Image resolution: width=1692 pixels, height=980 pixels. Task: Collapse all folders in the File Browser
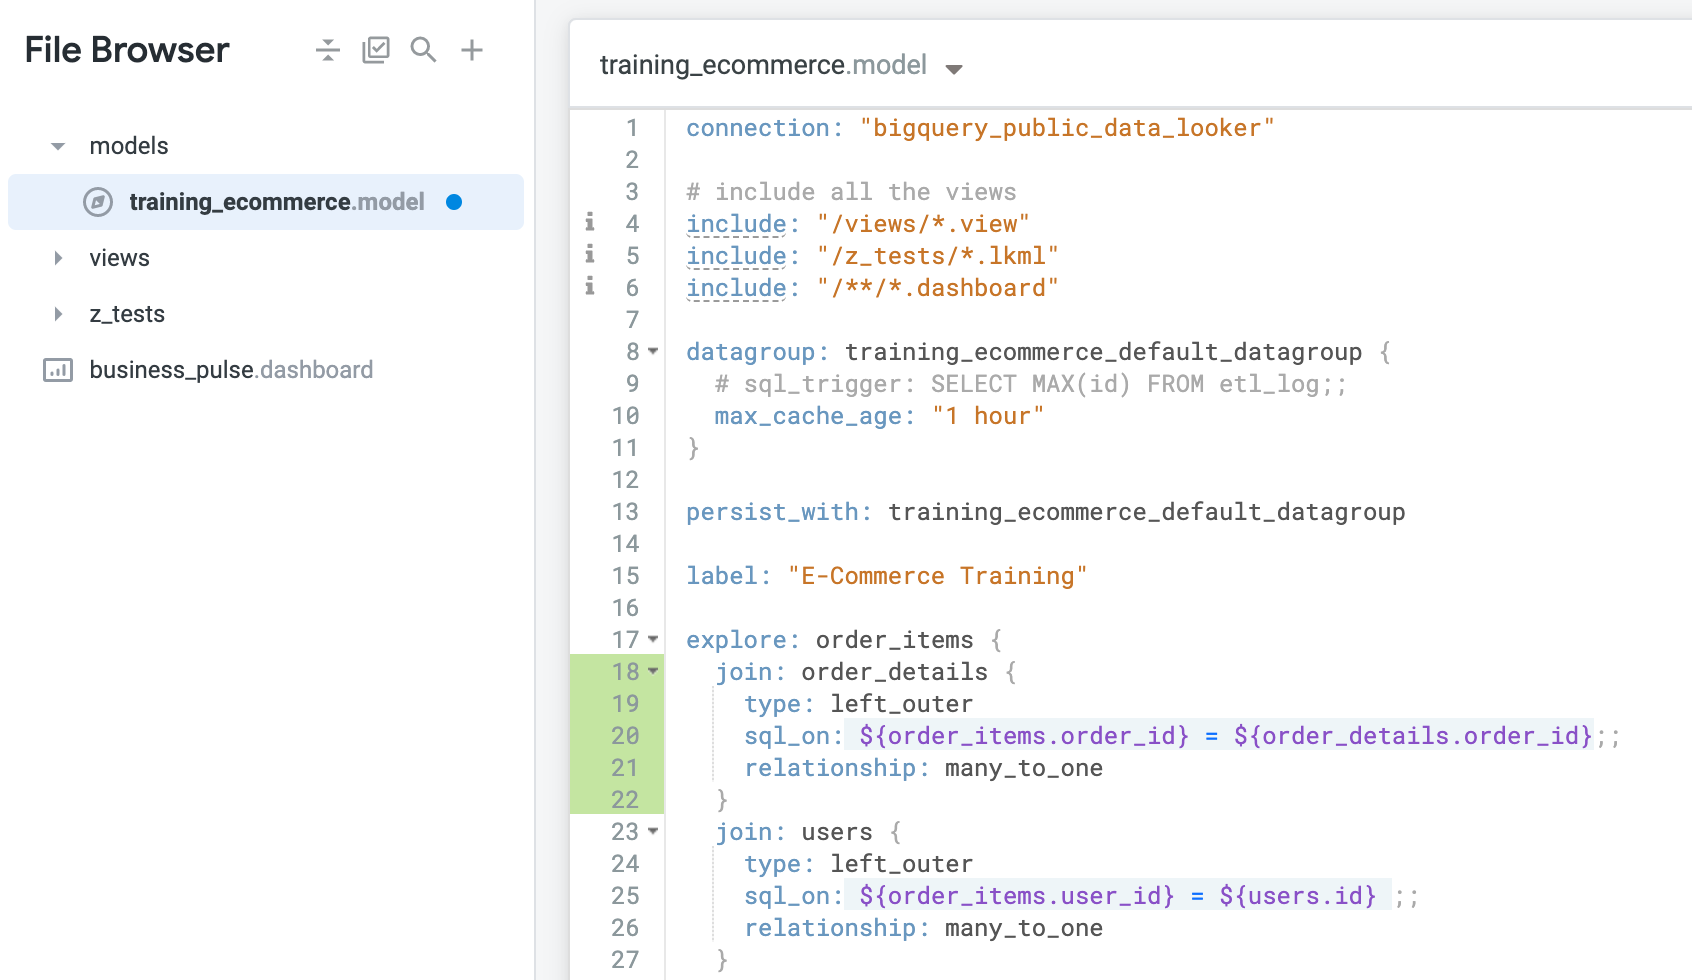click(328, 49)
